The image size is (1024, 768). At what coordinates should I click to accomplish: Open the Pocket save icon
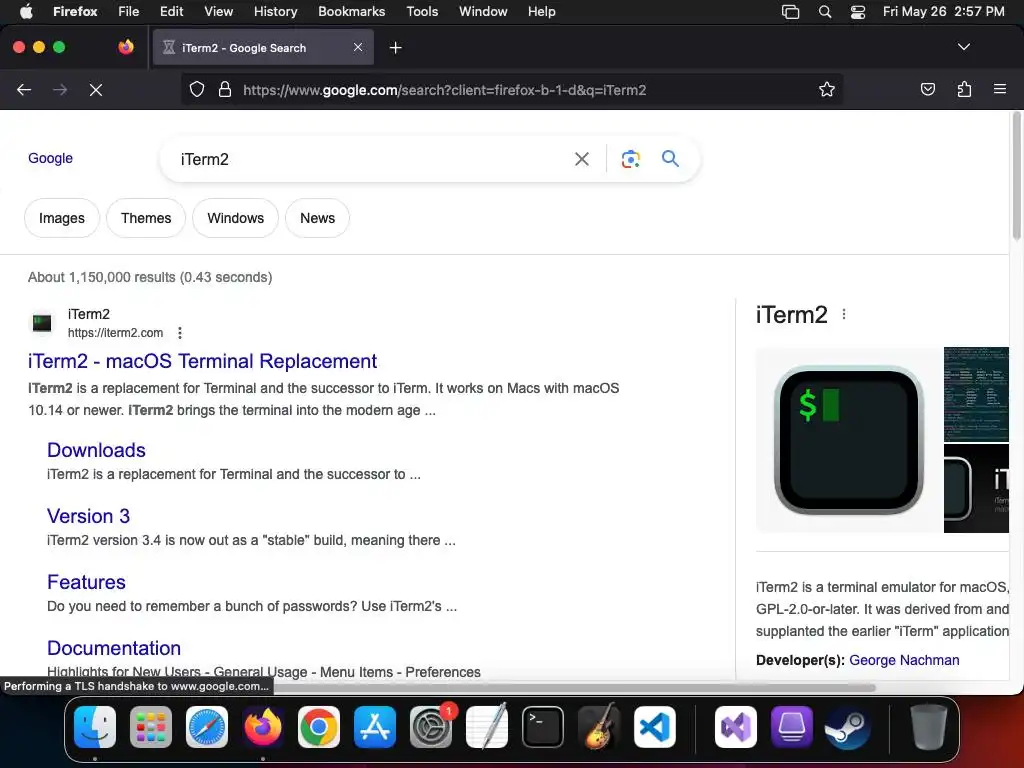tap(927, 89)
